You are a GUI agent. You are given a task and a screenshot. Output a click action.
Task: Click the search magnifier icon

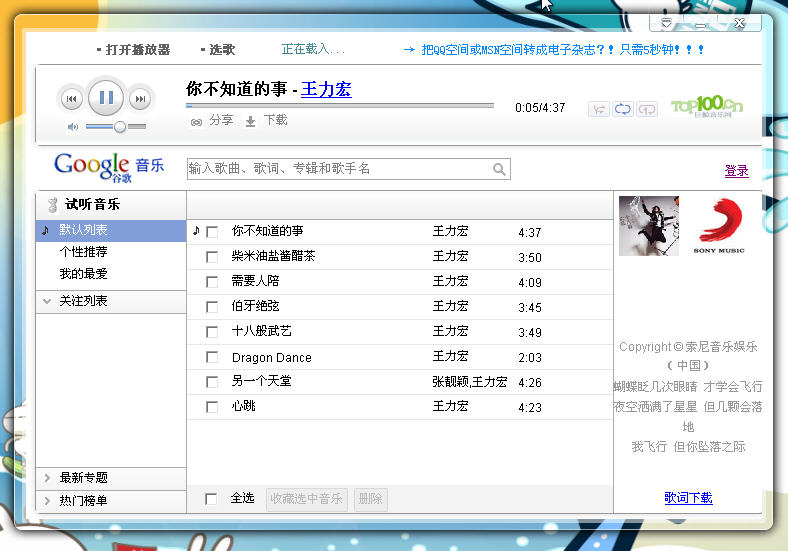[499, 169]
